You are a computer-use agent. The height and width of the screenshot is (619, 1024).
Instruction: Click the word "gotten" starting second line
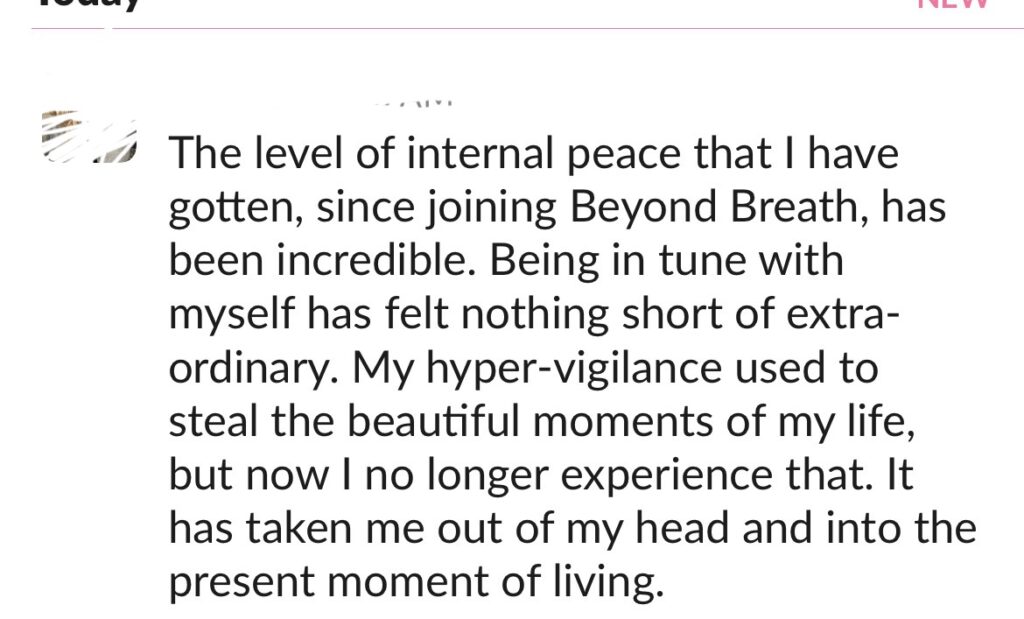[x=236, y=208]
